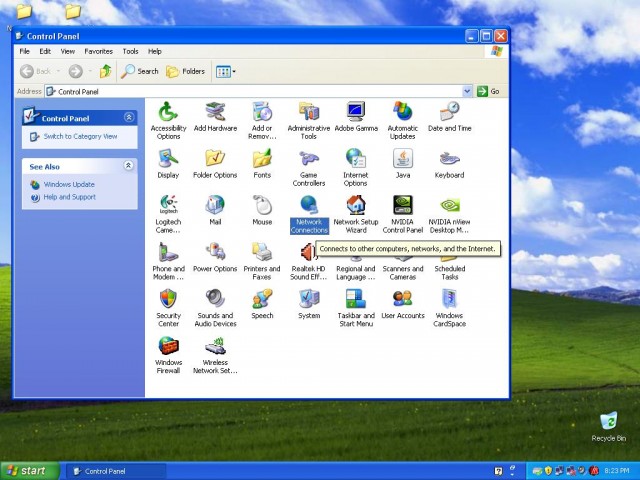This screenshot has height=480, width=640.
Task: Click the Search toolbar button
Action: (140, 71)
